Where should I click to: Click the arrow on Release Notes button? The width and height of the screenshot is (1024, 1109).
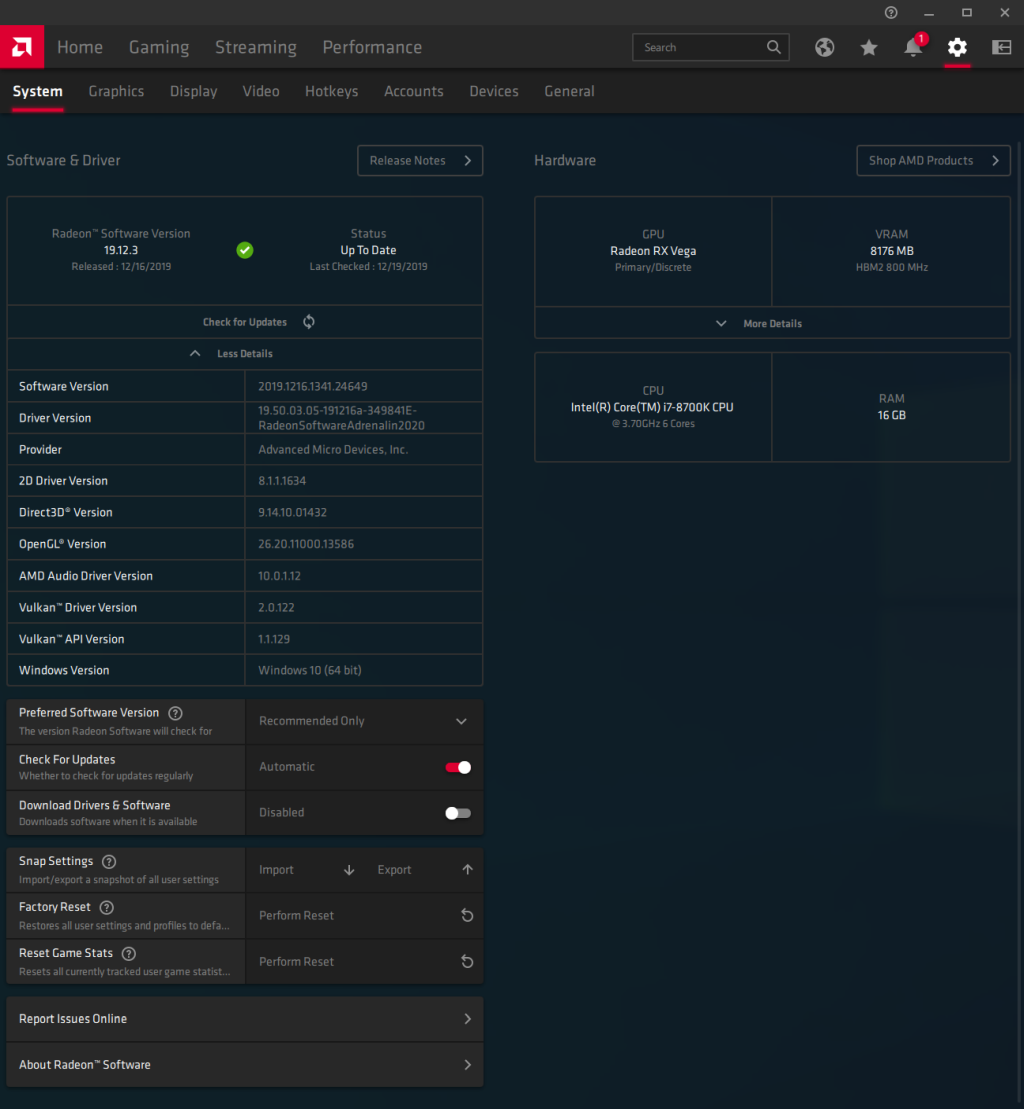(467, 161)
